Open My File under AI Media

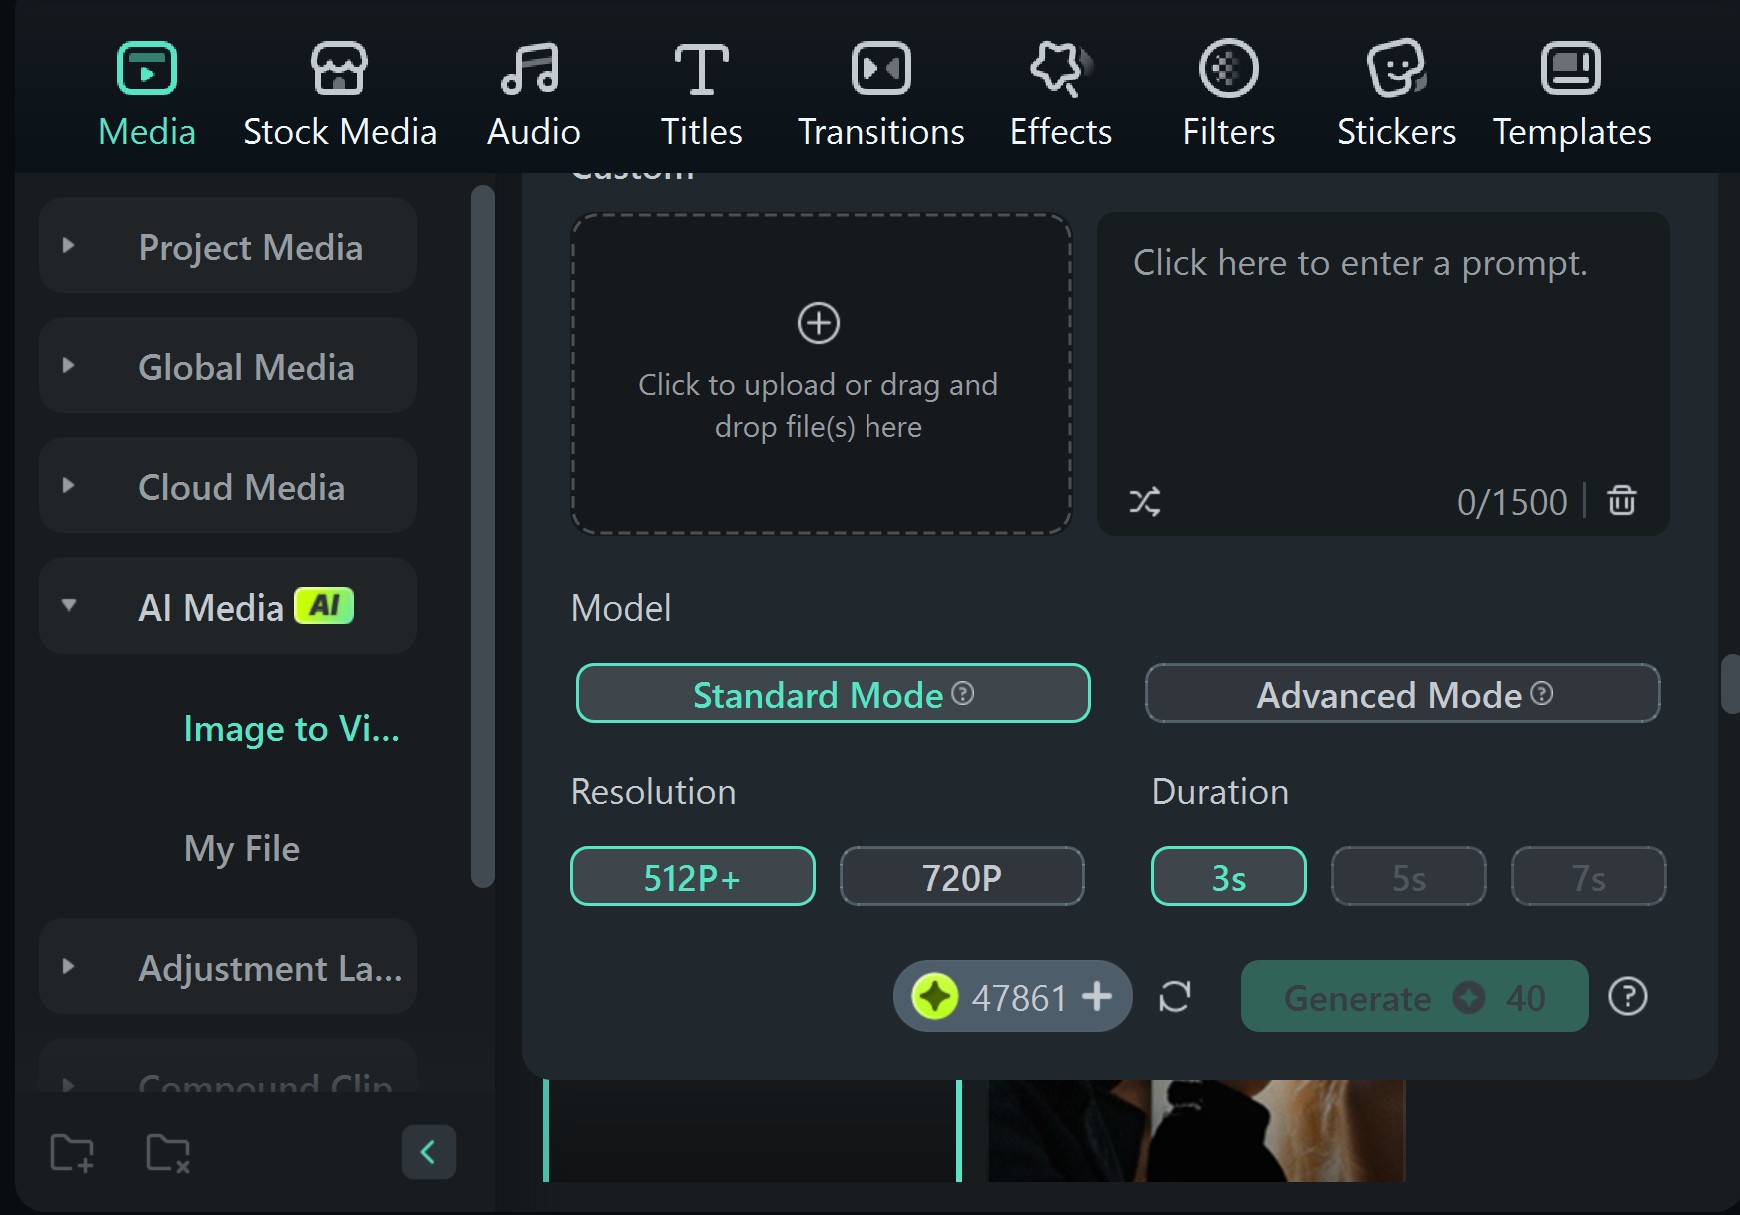click(242, 849)
